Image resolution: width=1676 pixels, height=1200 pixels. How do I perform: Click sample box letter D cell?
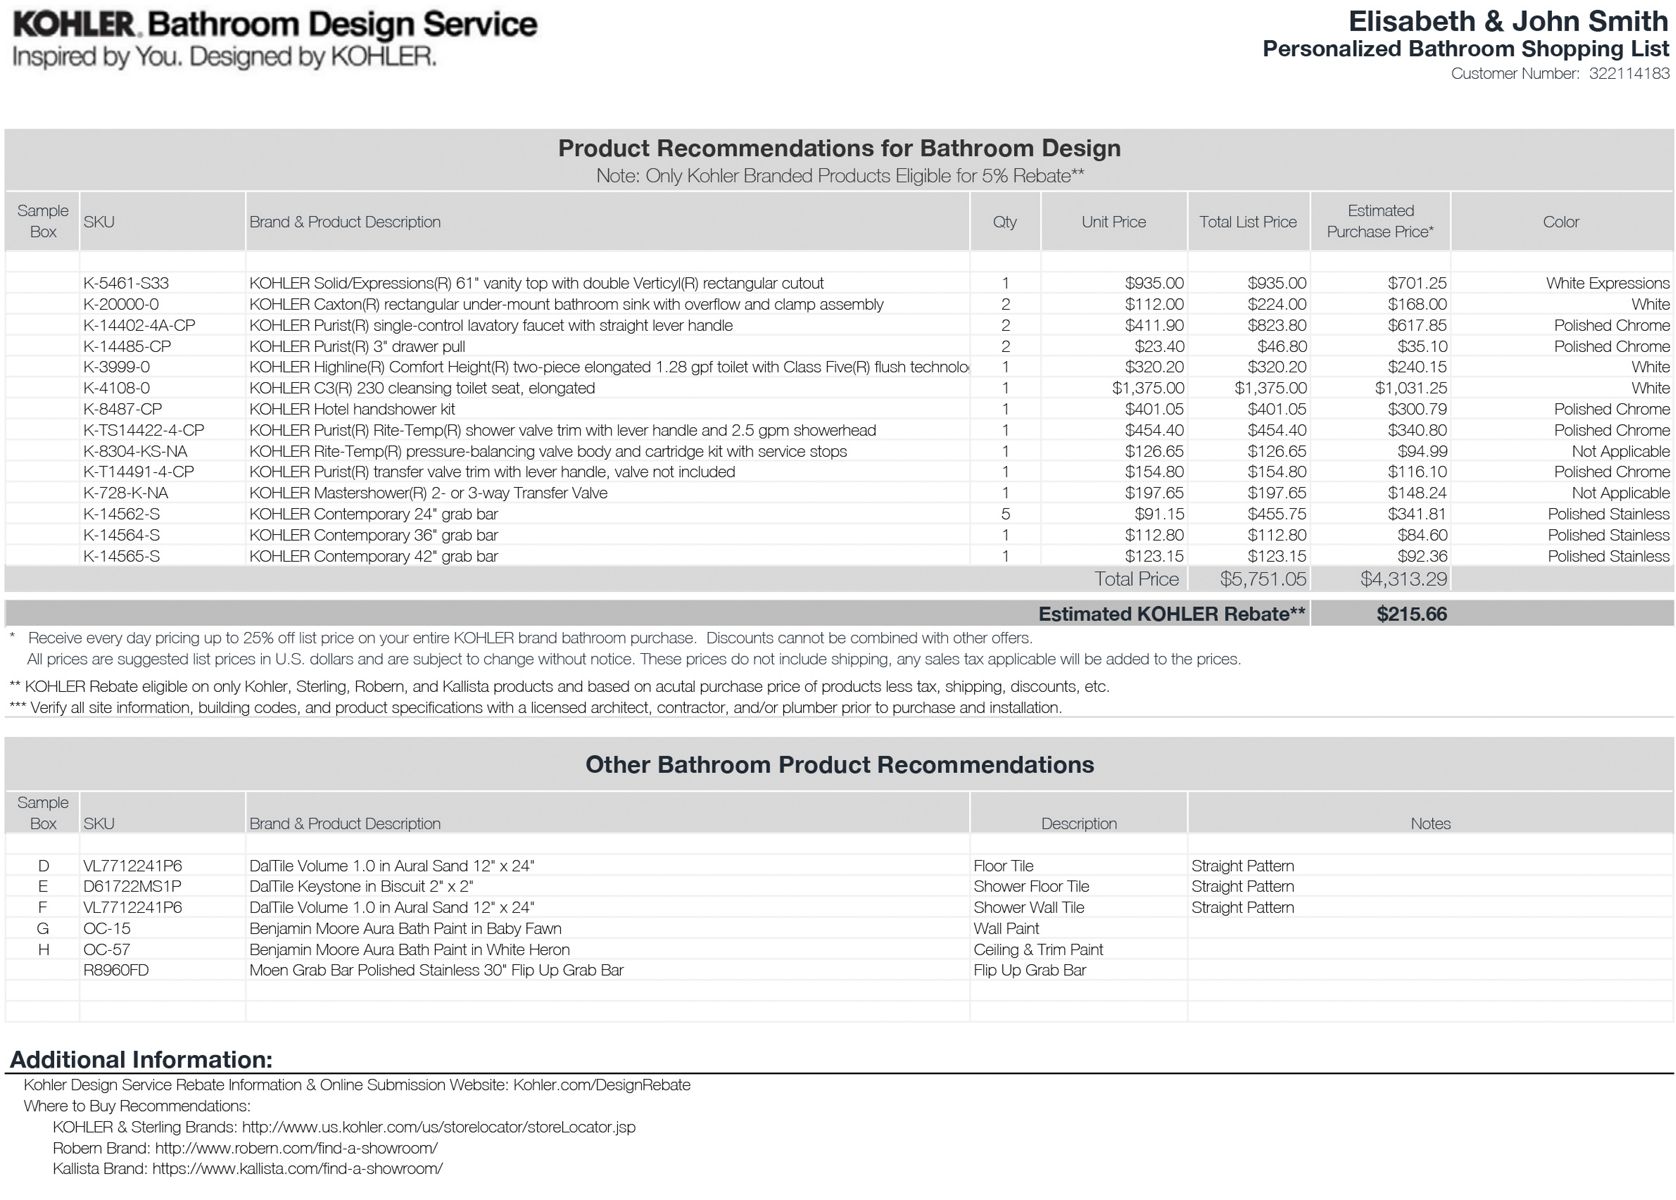(43, 866)
